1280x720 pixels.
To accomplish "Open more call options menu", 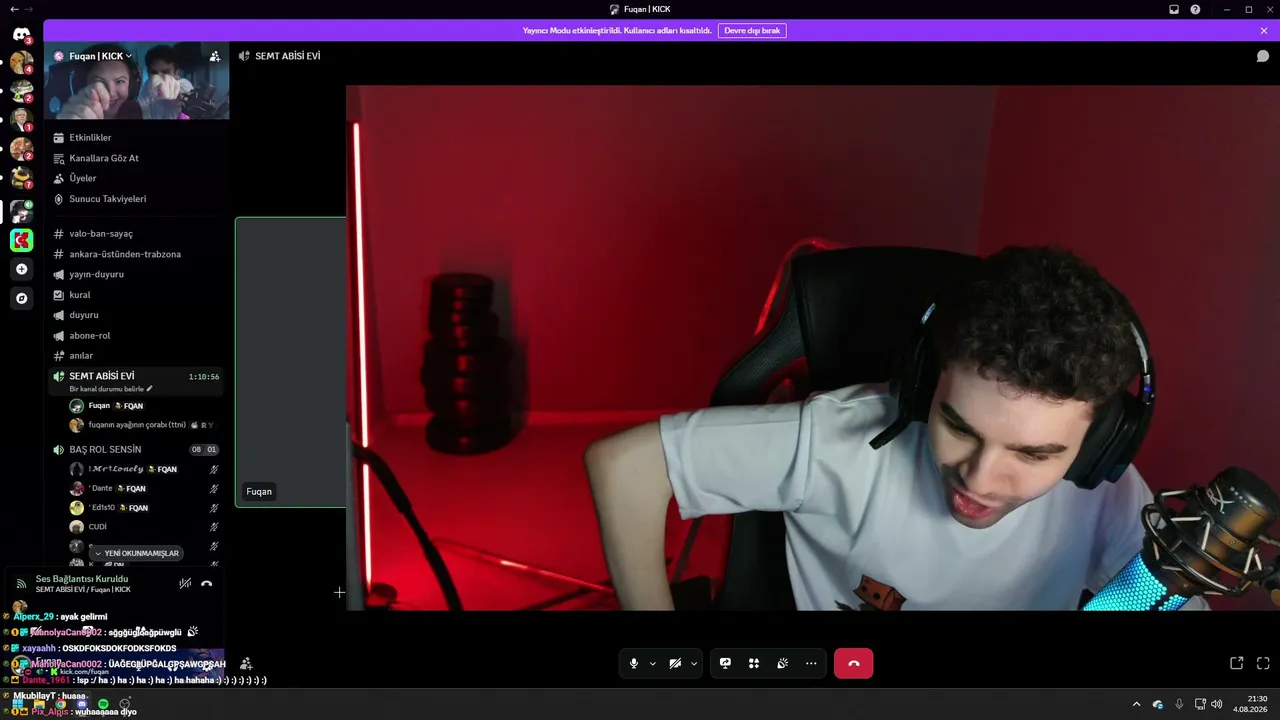I will (x=811, y=663).
